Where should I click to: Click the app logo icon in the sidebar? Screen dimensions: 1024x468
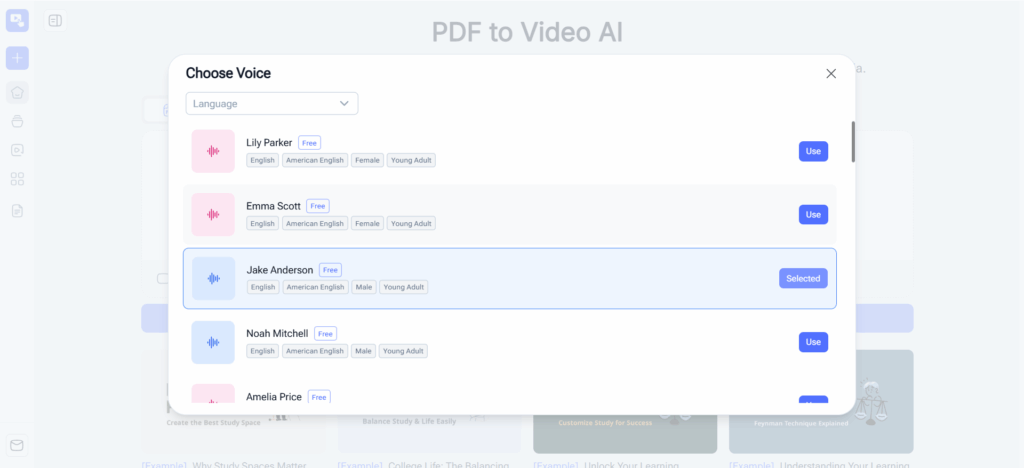17,20
